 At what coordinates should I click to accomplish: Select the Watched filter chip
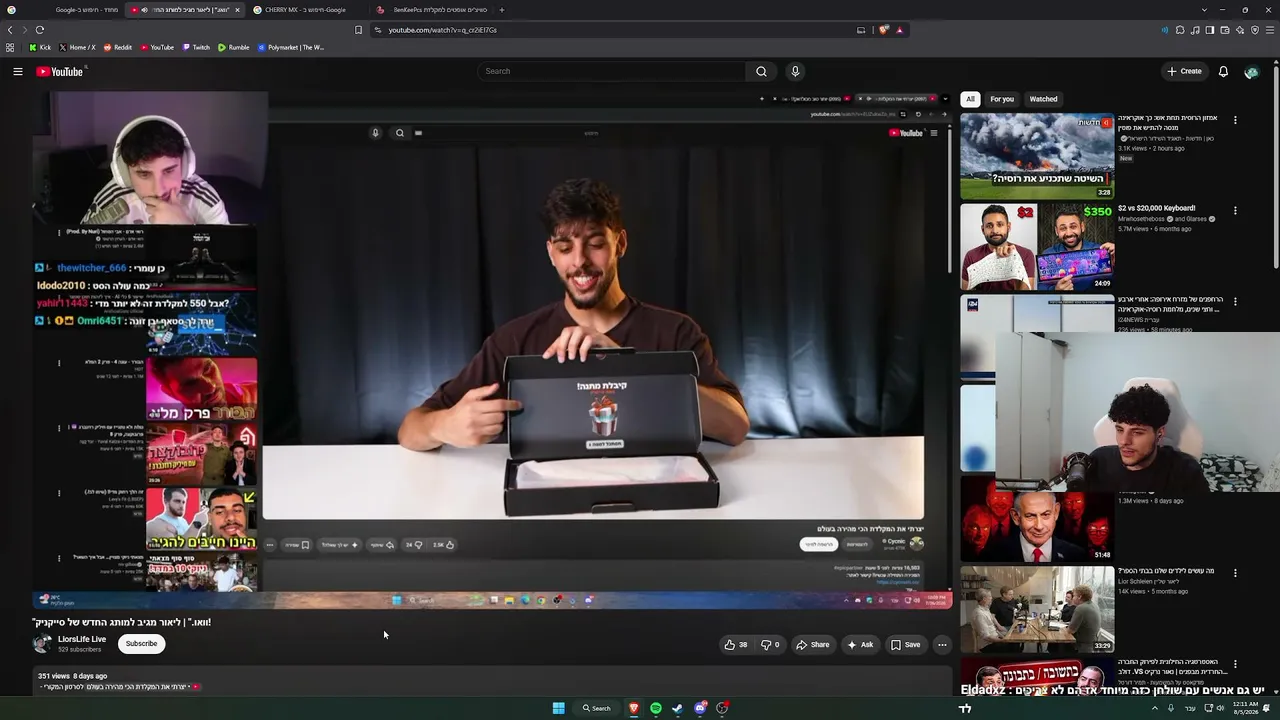click(1043, 99)
